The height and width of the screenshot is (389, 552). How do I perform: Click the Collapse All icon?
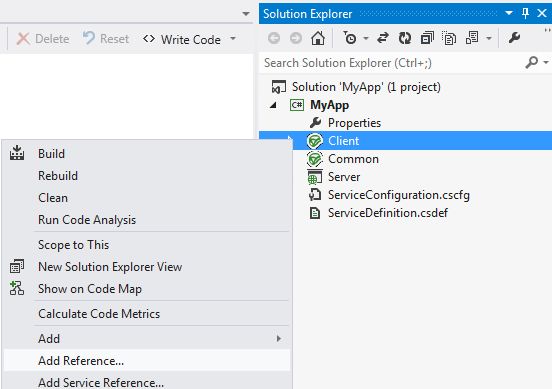coord(427,38)
